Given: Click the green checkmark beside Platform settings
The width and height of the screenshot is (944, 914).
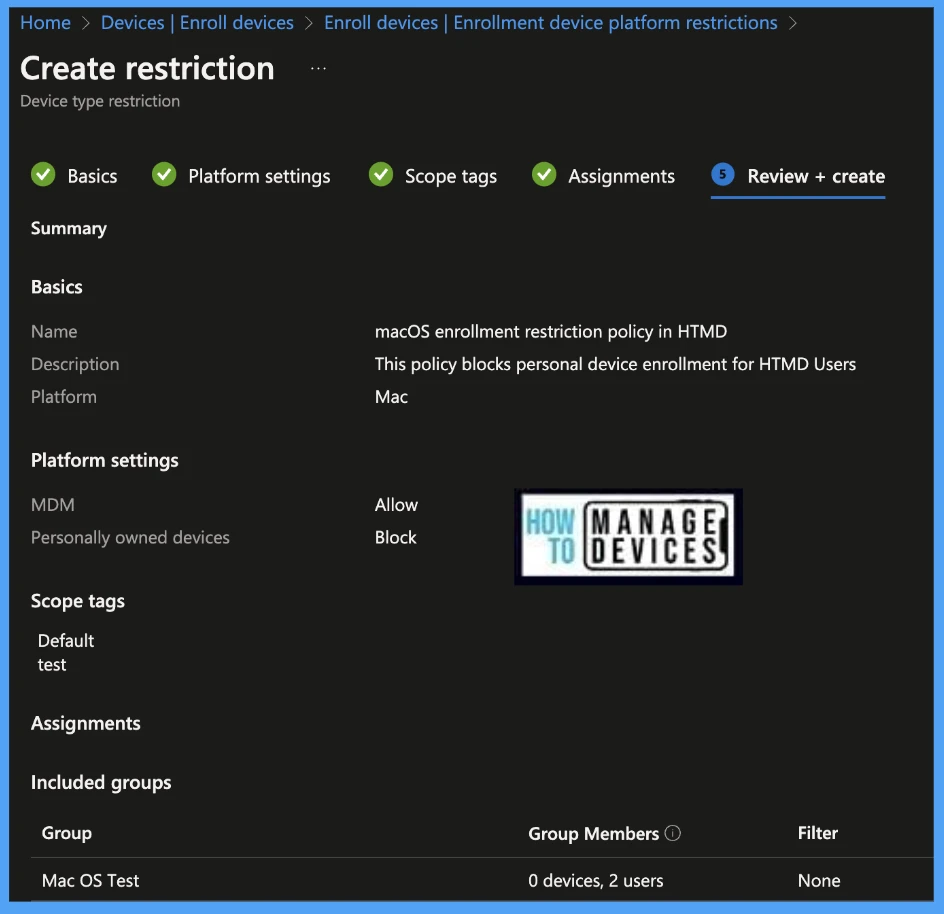Looking at the screenshot, I should coord(164,175).
